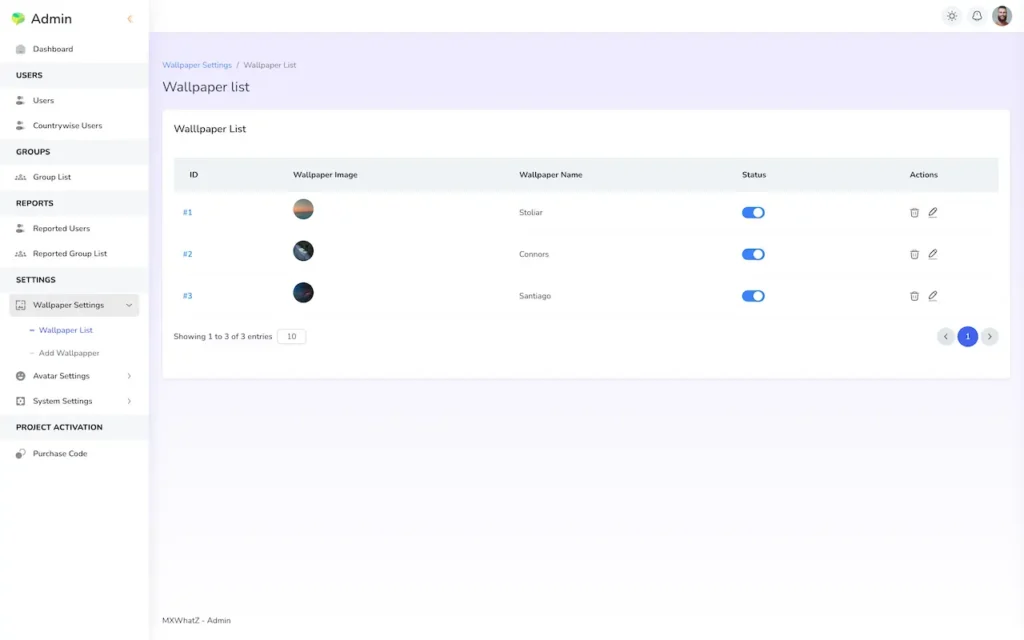The width and height of the screenshot is (1024, 640).
Task: Click the Purchase Code icon
Action: pos(20,453)
